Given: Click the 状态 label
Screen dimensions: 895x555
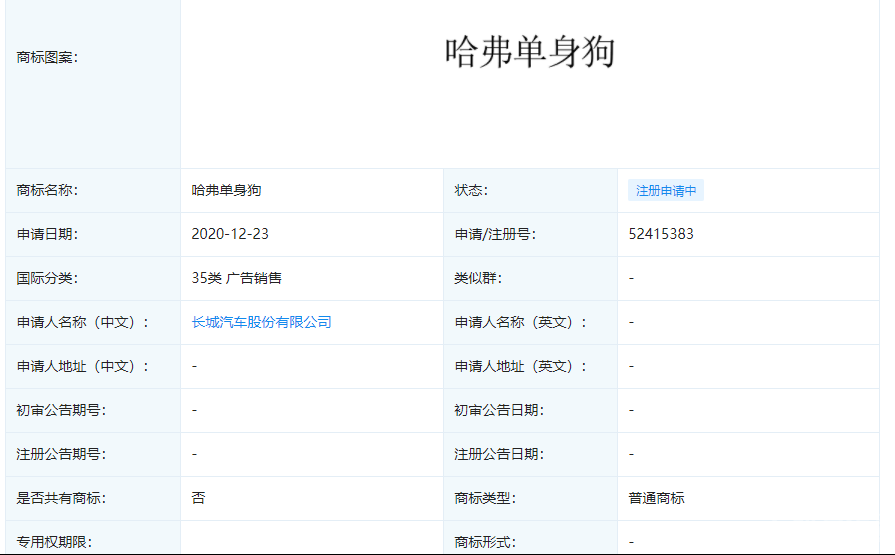Looking at the screenshot, I should click(x=471, y=190).
